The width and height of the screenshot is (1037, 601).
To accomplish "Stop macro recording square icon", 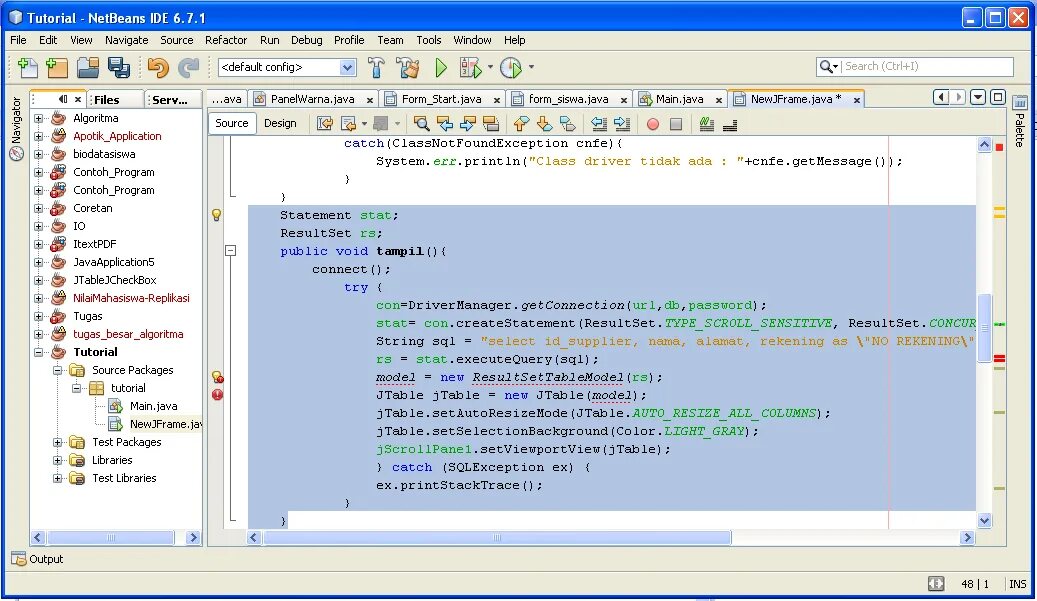I will click(x=676, y=124).
